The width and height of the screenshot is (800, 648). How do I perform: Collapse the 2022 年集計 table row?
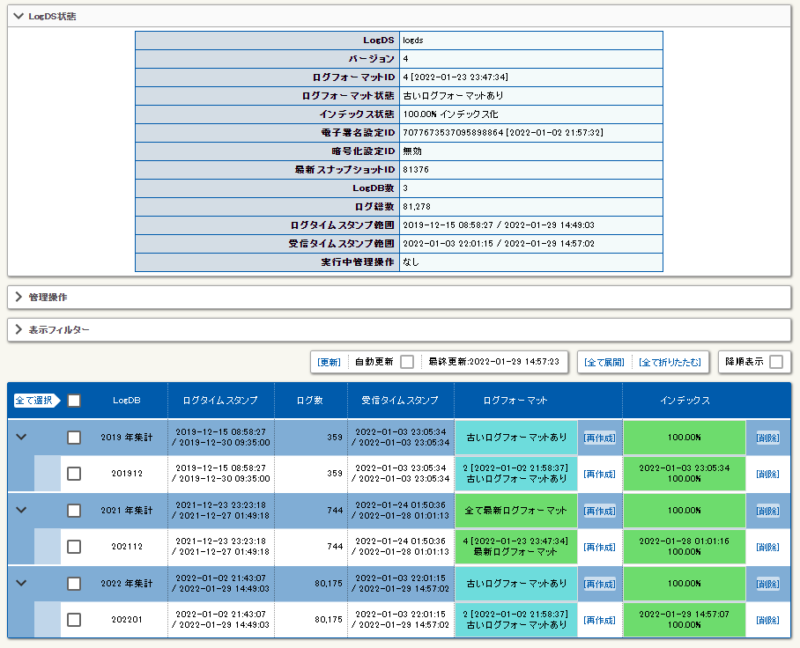point(22,583)
